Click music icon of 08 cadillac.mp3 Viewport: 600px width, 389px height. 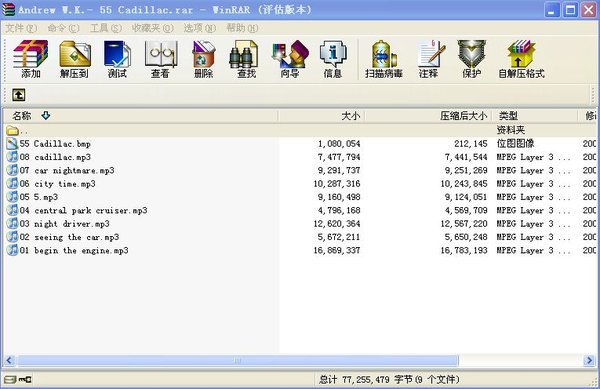[12, 157]
